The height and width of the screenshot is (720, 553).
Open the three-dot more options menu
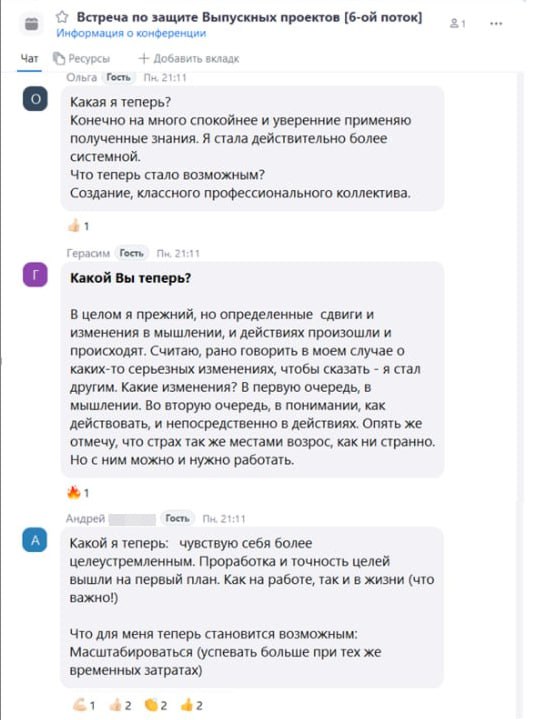coord(496,23)
